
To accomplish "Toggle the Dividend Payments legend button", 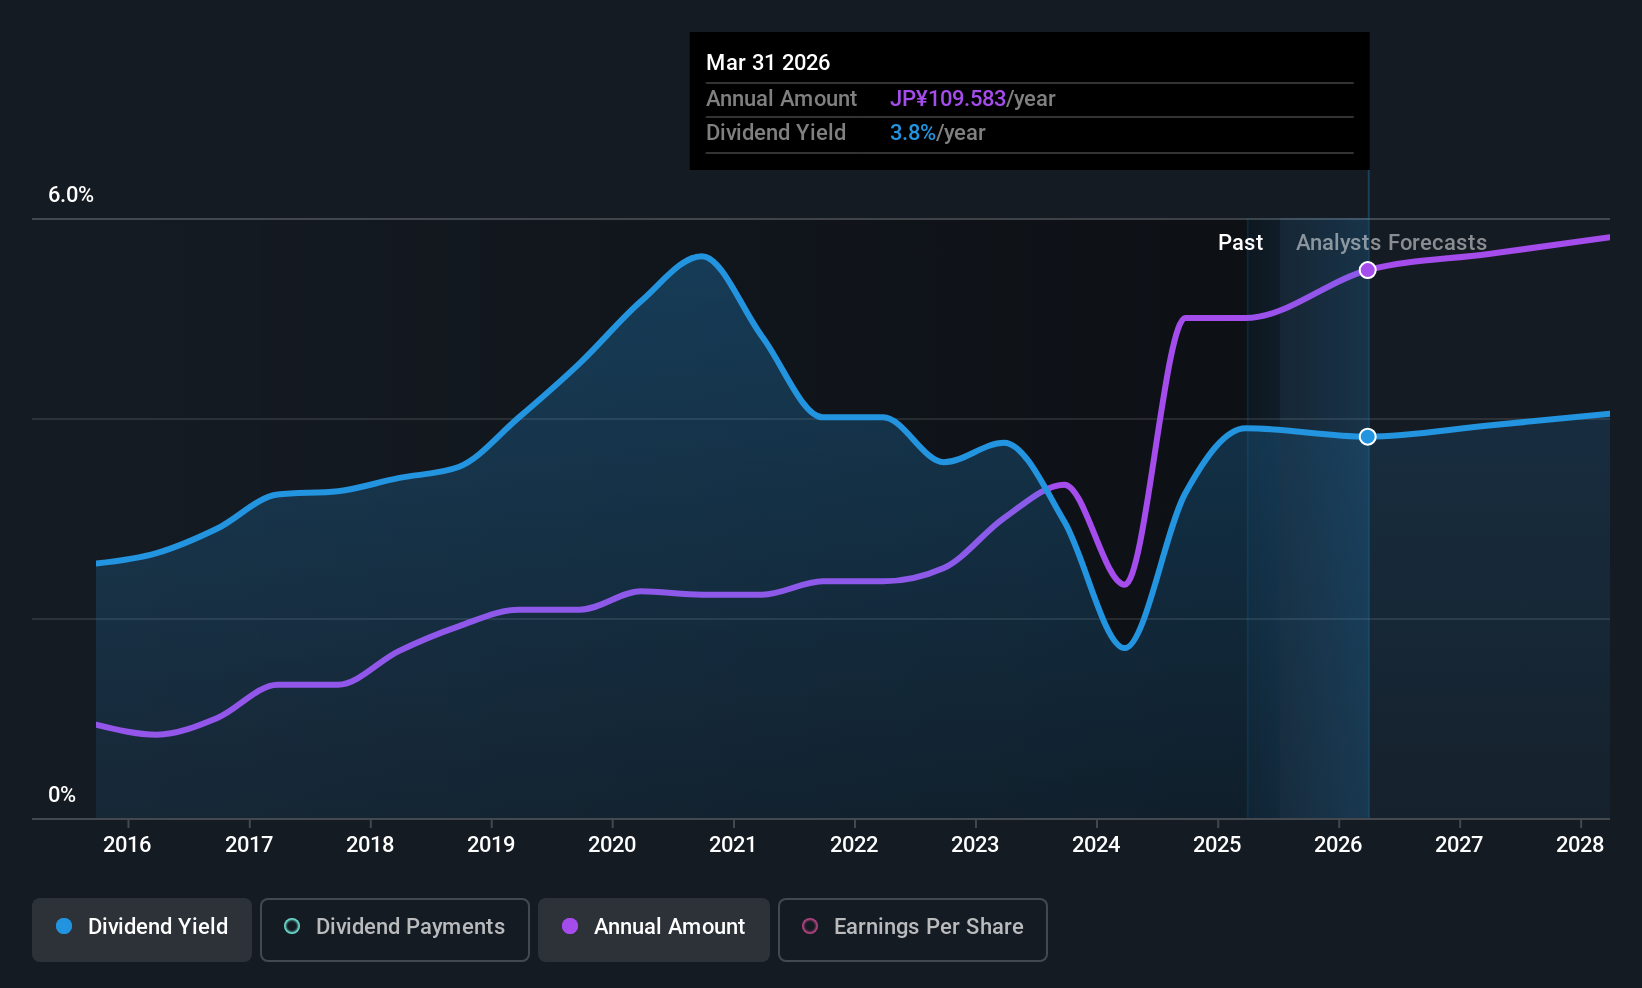I will coord(395,929).
